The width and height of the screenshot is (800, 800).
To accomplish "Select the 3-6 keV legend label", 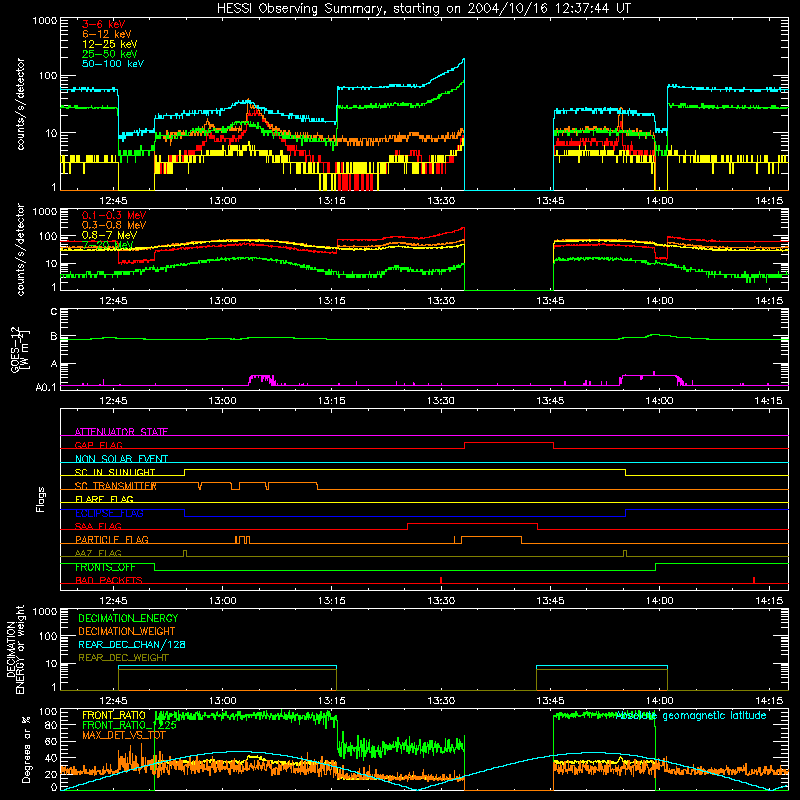I will (x=104, y=24).
